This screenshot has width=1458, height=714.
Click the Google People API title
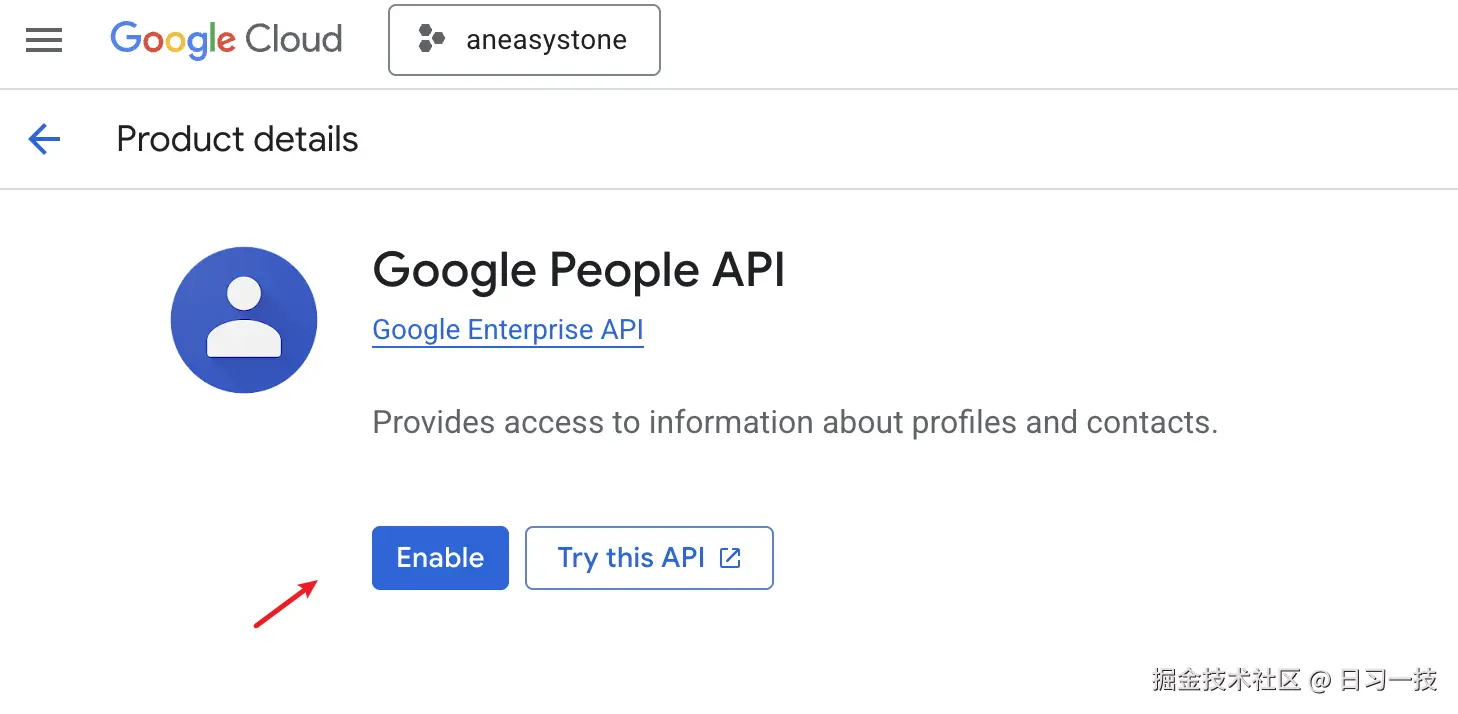[578, 270]
